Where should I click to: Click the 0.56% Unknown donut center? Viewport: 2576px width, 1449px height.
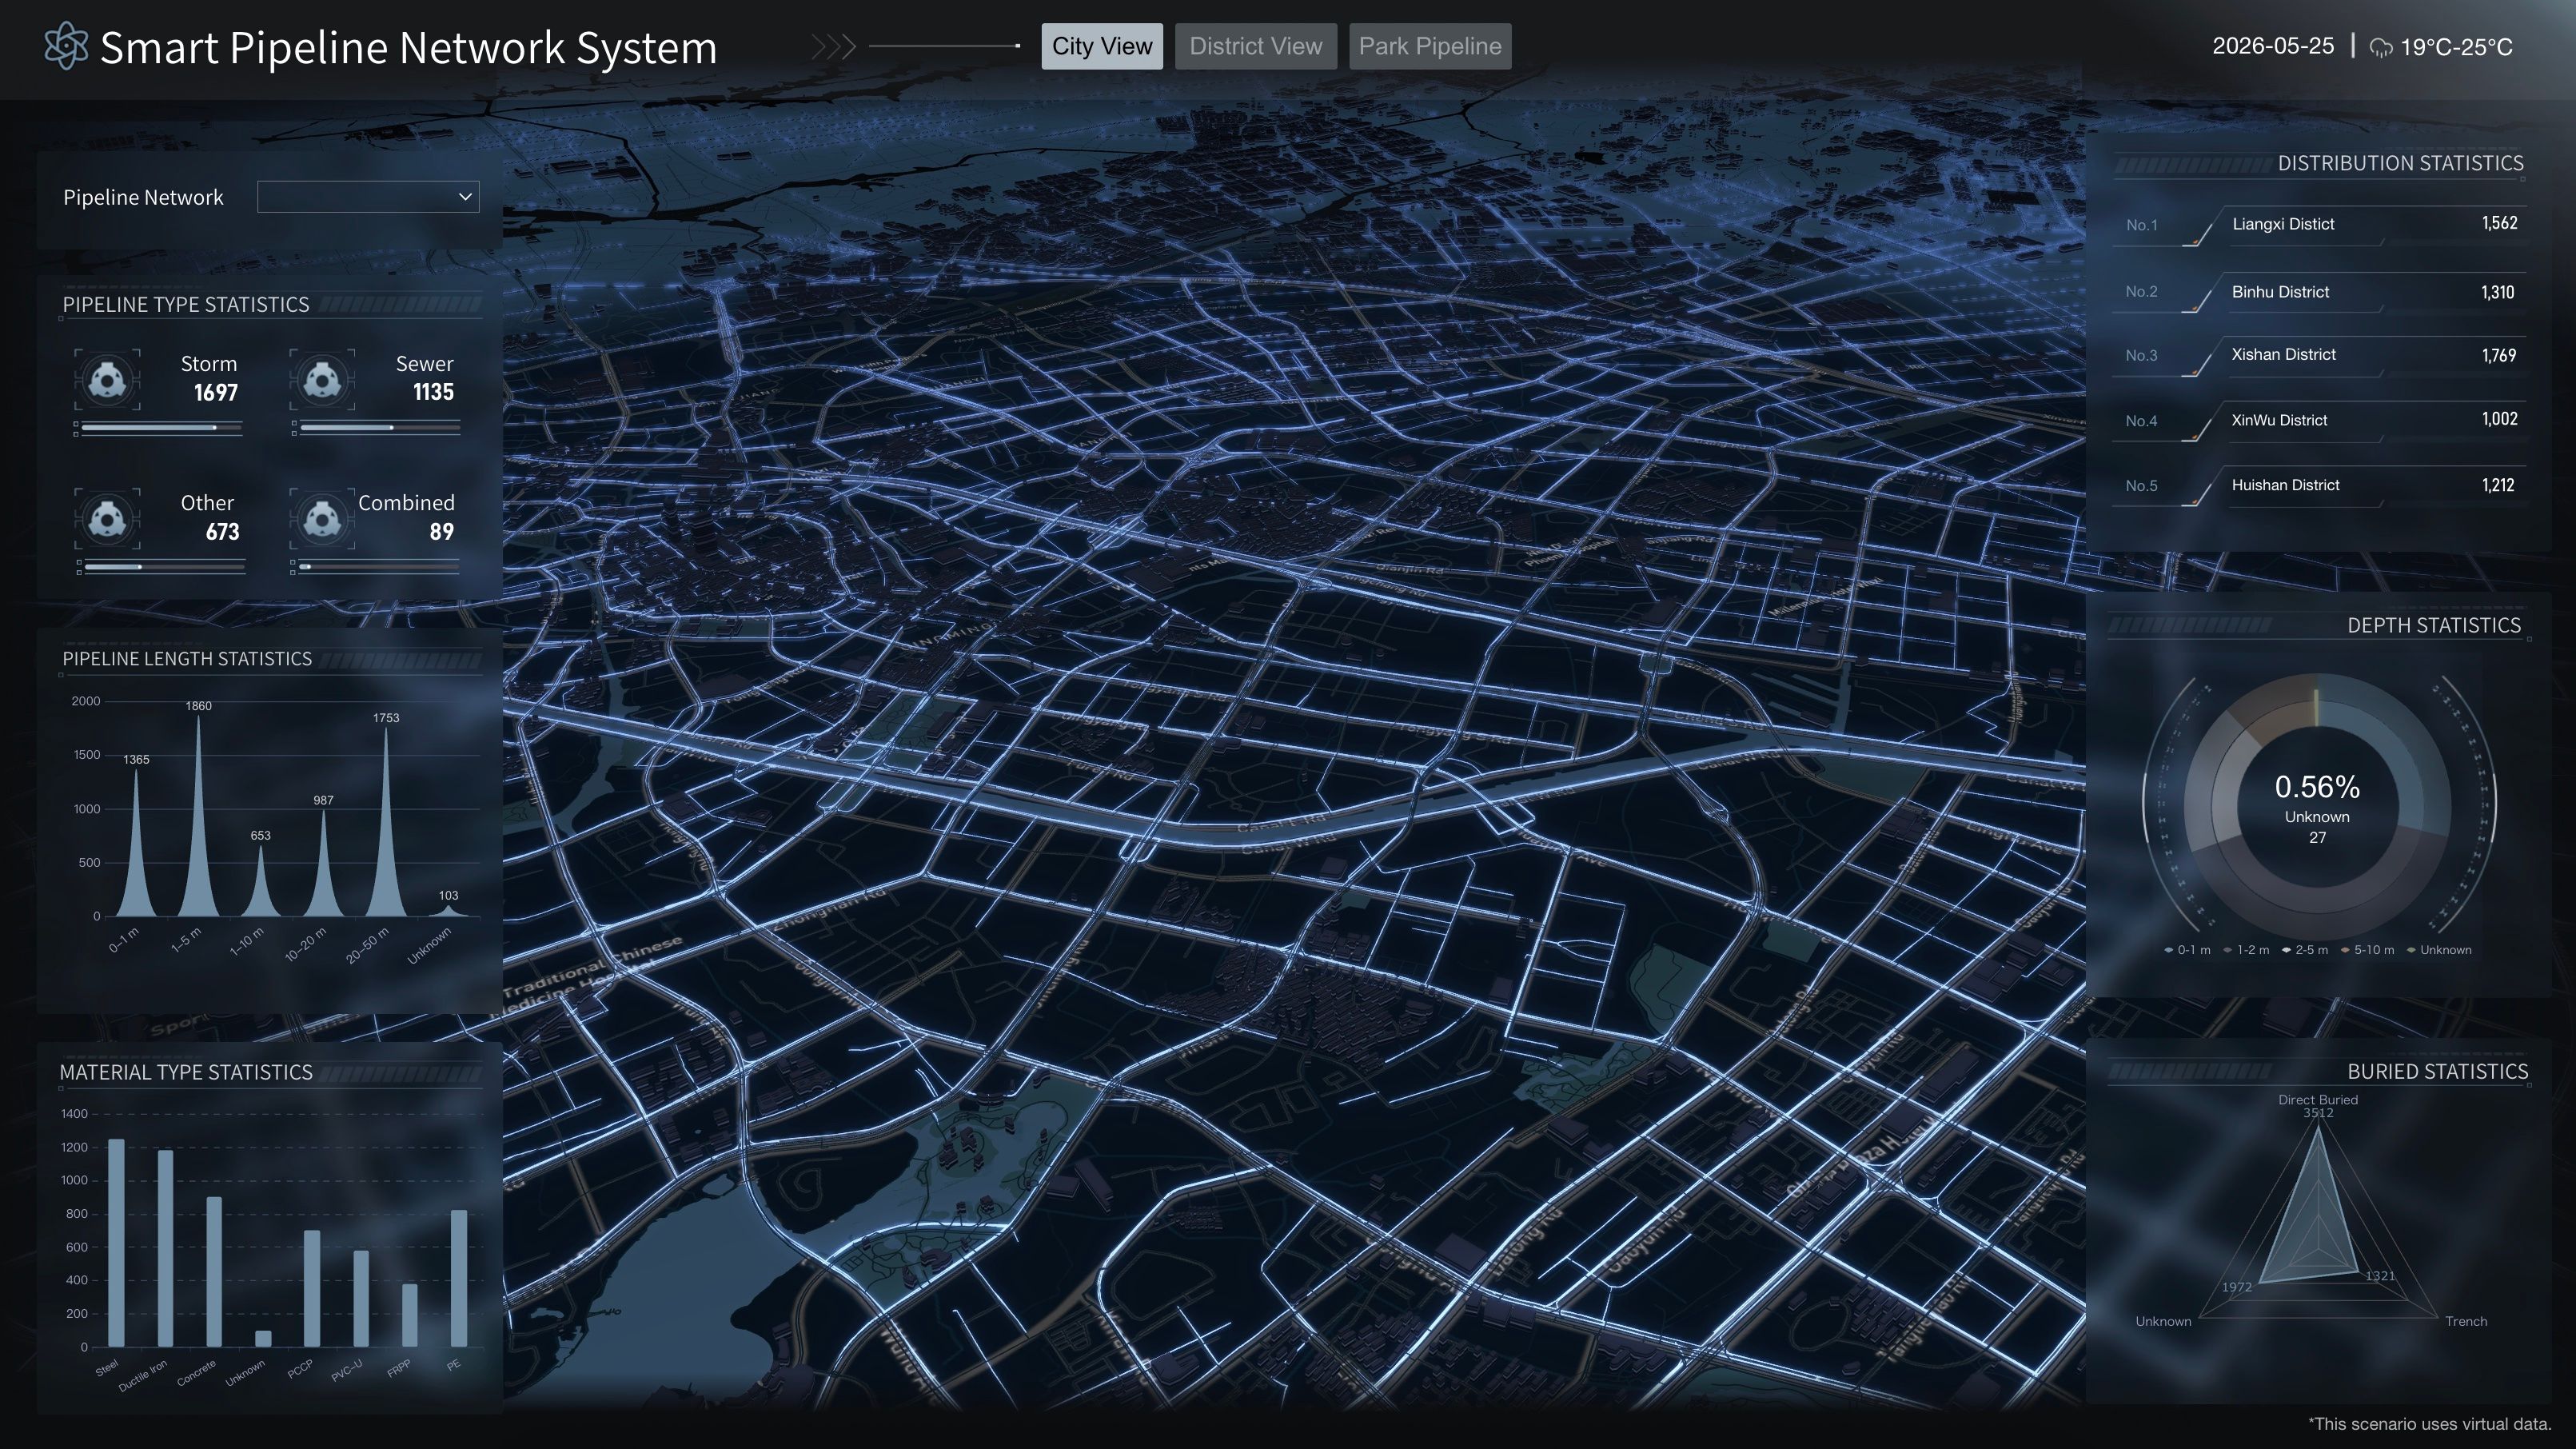coord(2317,808)
